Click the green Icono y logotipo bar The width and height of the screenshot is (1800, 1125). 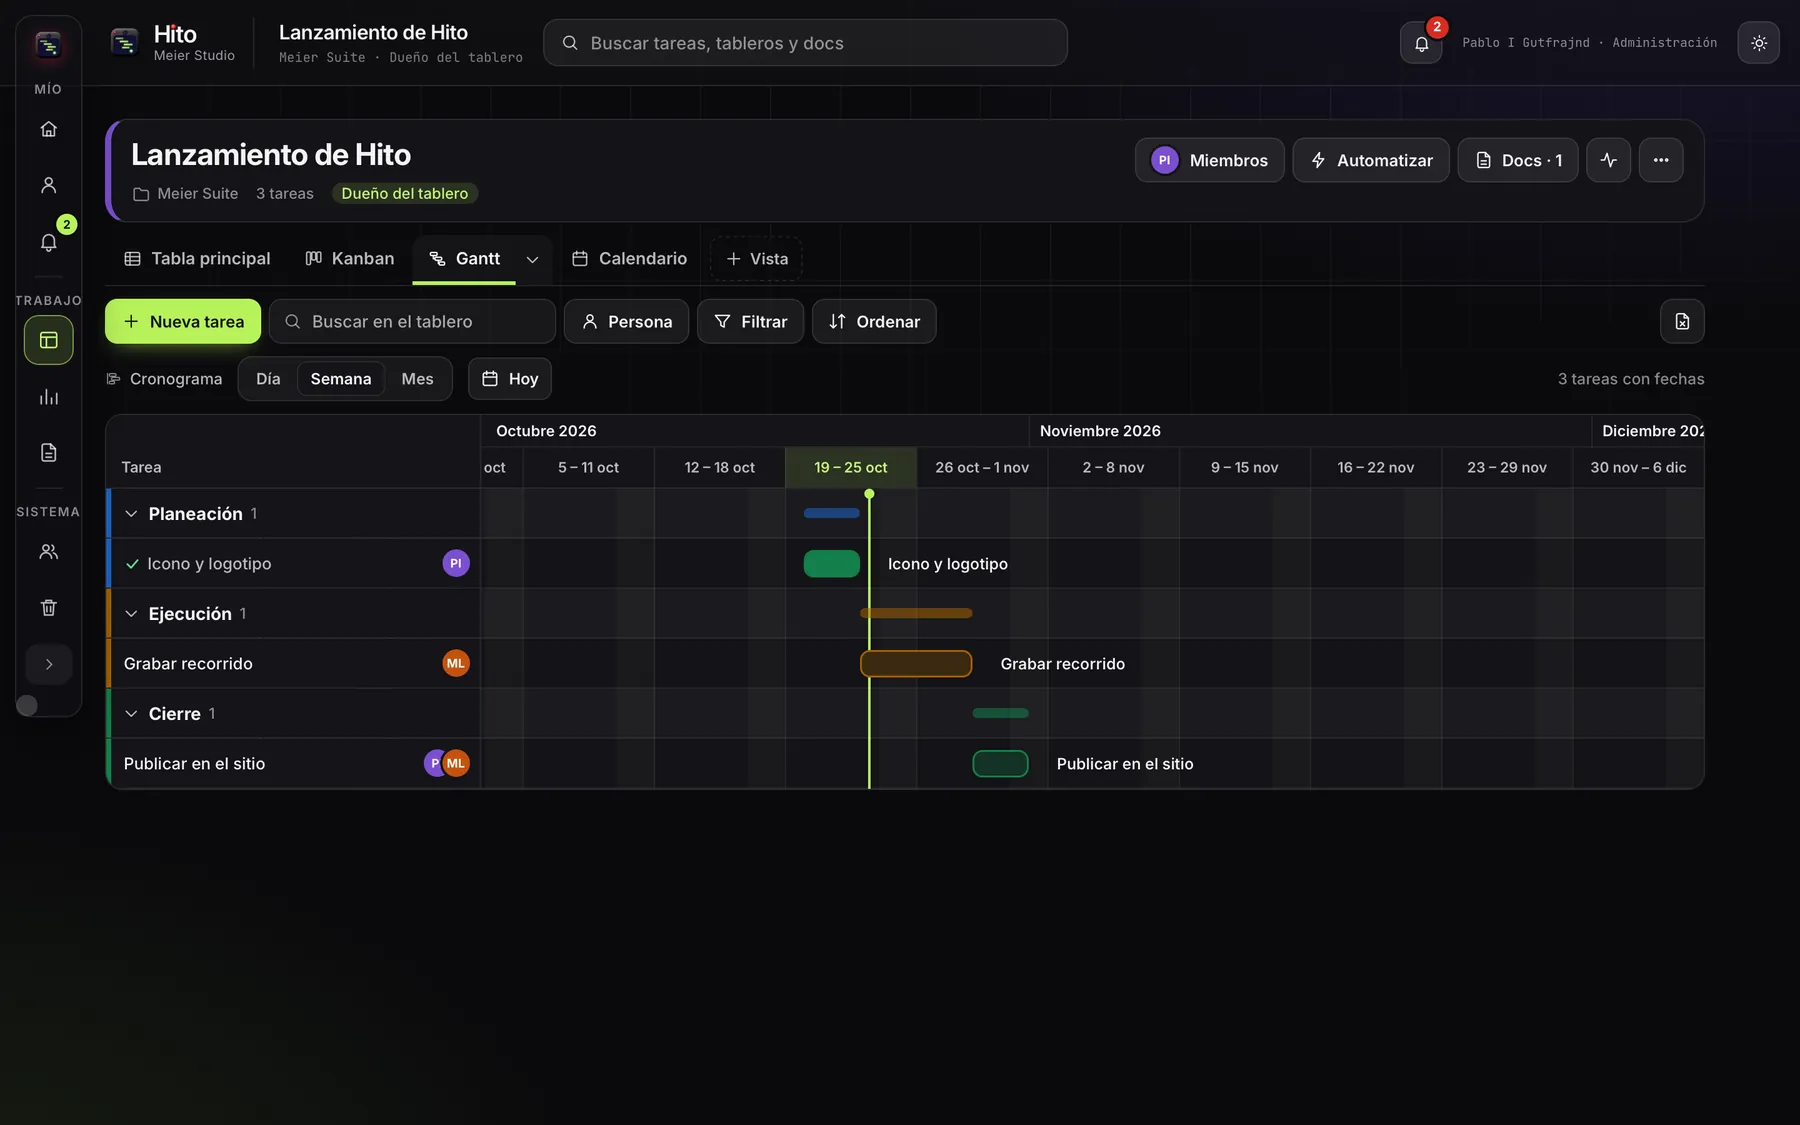[832, 564]
